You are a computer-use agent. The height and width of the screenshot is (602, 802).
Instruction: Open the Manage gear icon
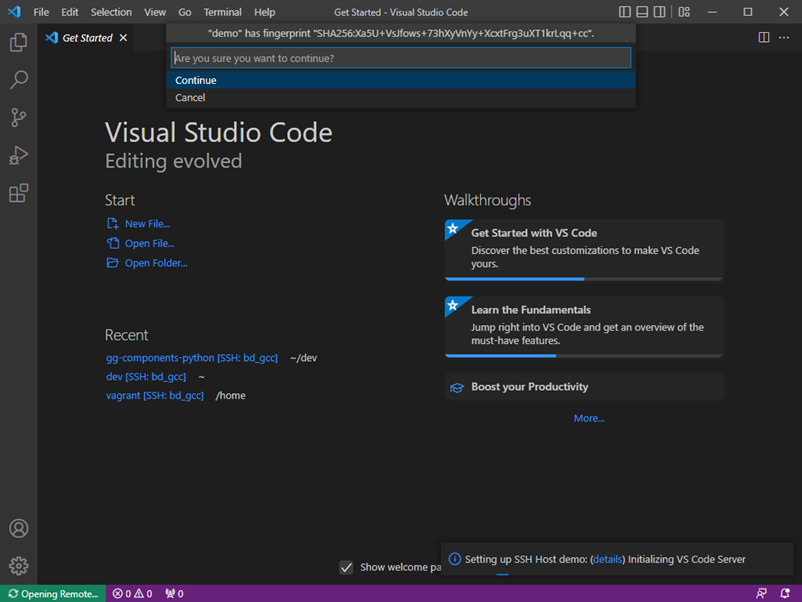click(x=18, y=566)
